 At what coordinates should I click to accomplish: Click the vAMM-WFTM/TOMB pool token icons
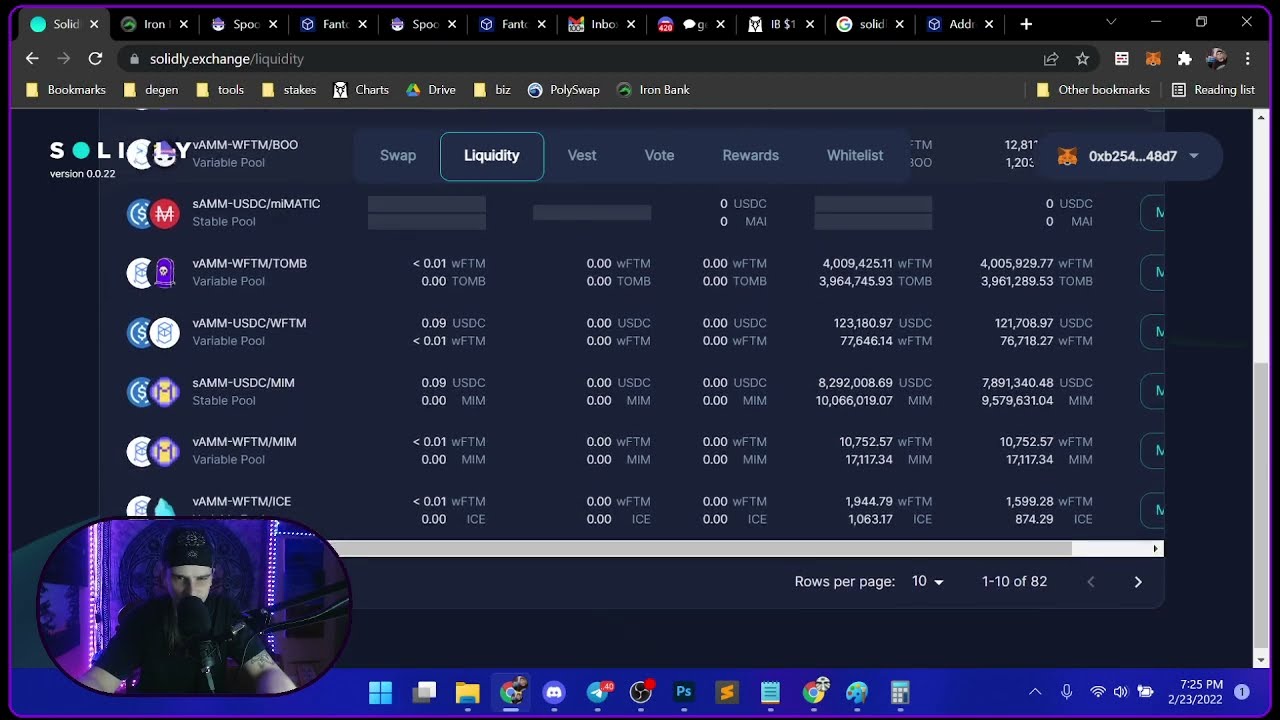pos(153,272)
